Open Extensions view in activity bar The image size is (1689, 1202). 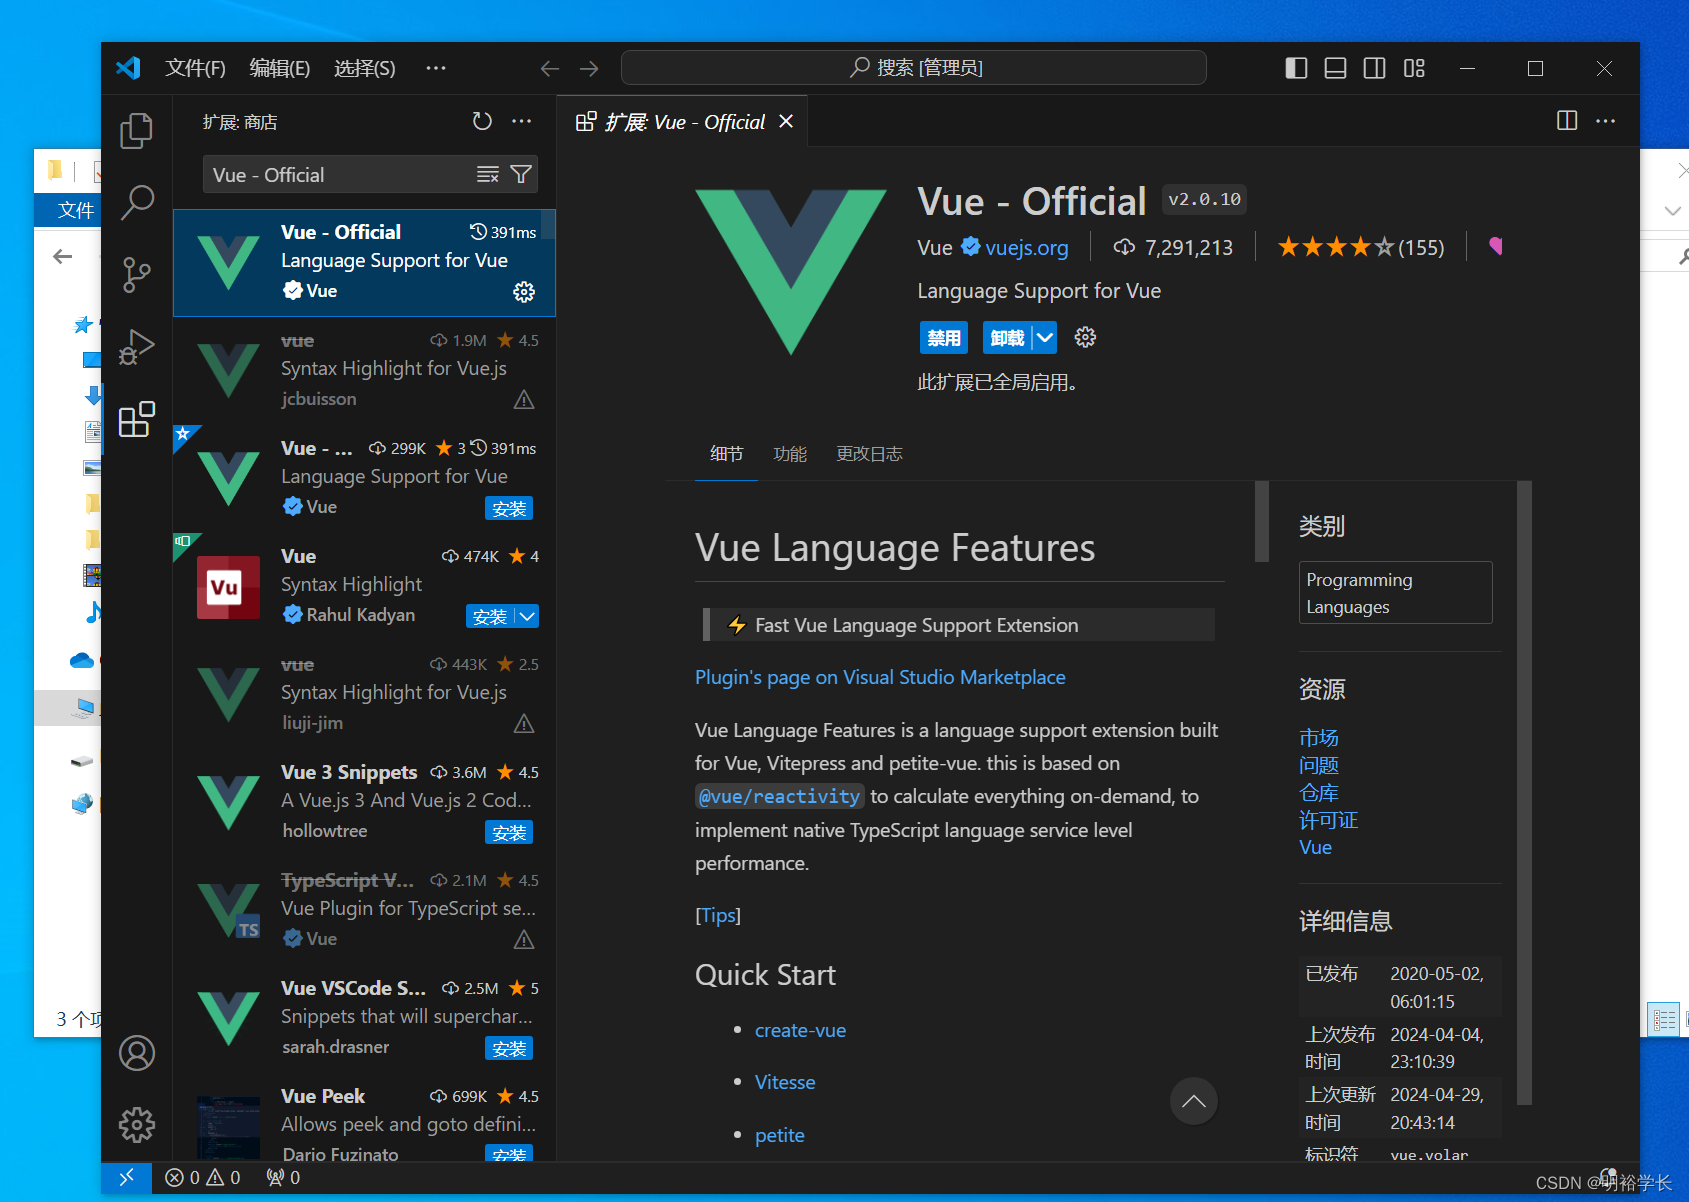136,419
